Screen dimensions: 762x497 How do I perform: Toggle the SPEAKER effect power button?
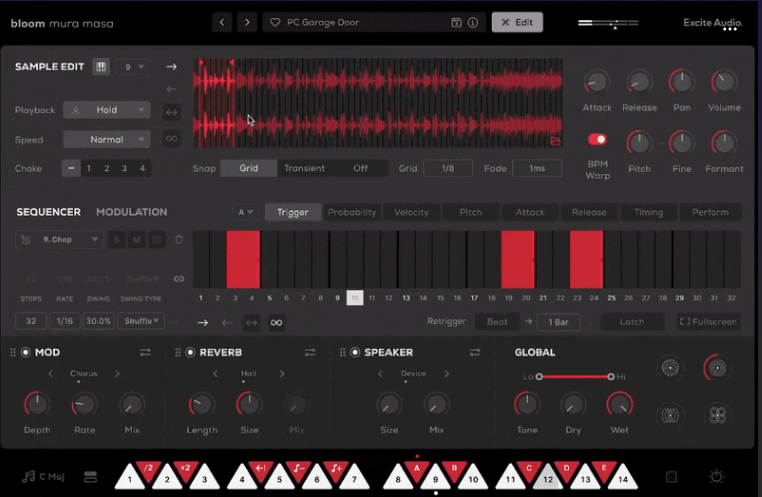[355, 352]
